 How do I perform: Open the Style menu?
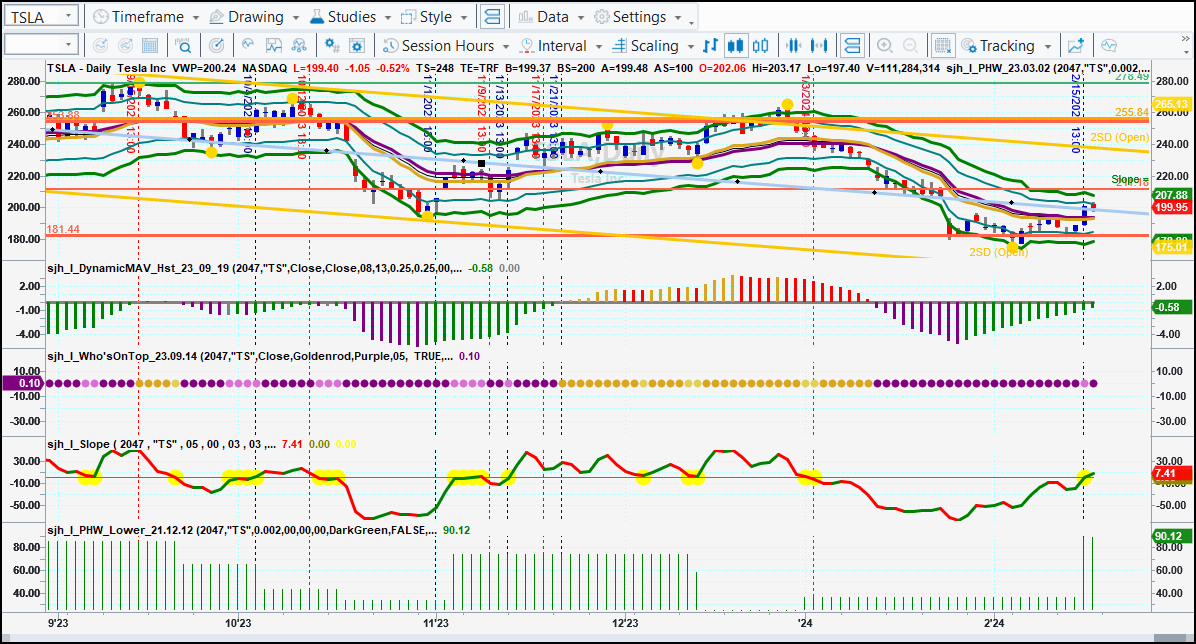434,16
